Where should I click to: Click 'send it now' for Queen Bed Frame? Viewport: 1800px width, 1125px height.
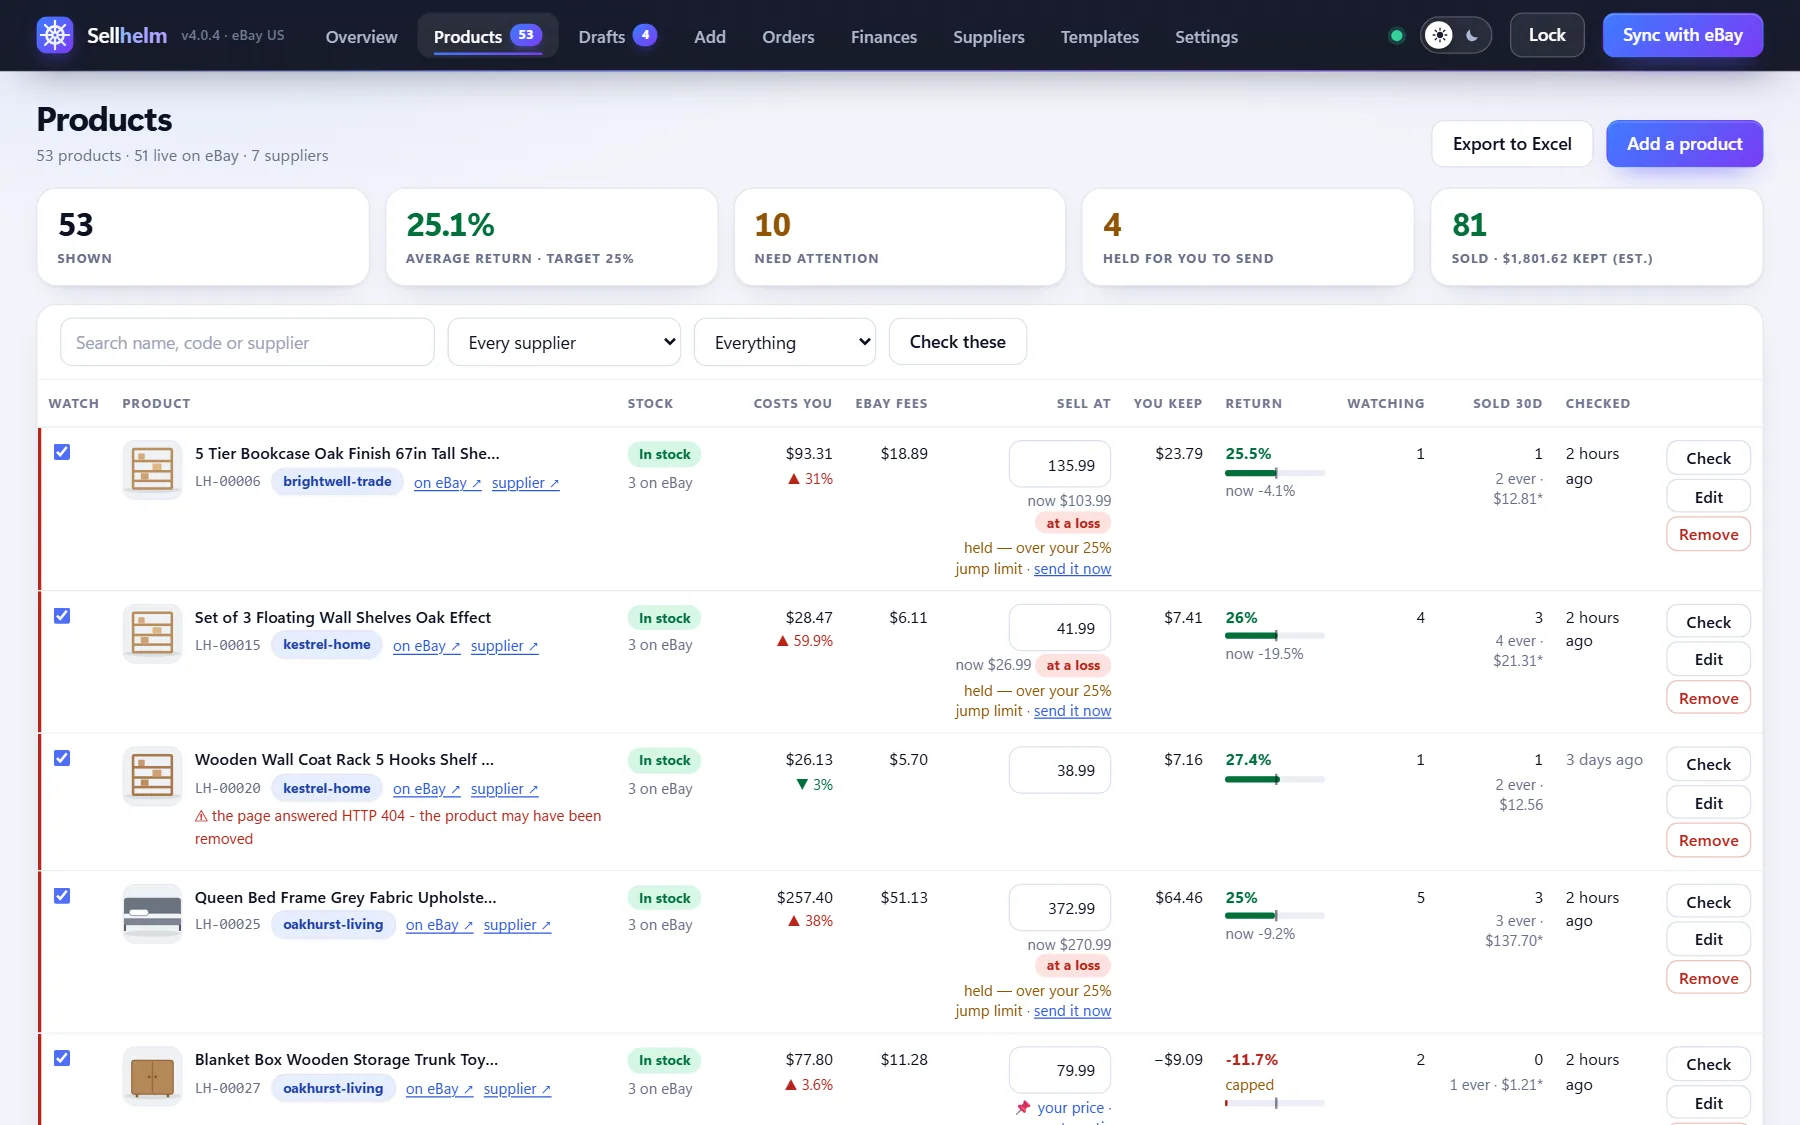pyautogui.click(x=1072, y=1011)
